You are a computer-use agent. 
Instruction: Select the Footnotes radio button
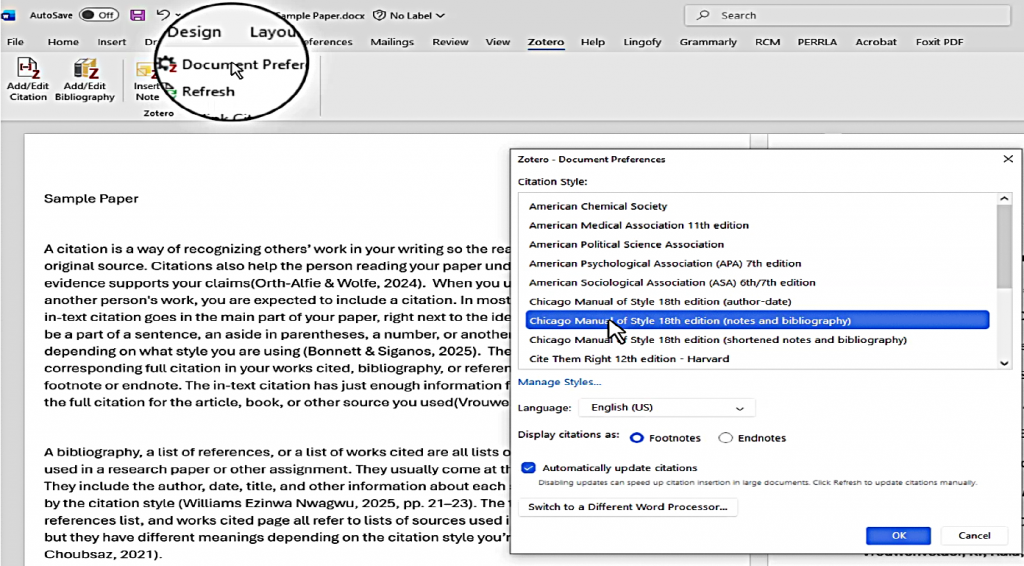coord(637,438)
